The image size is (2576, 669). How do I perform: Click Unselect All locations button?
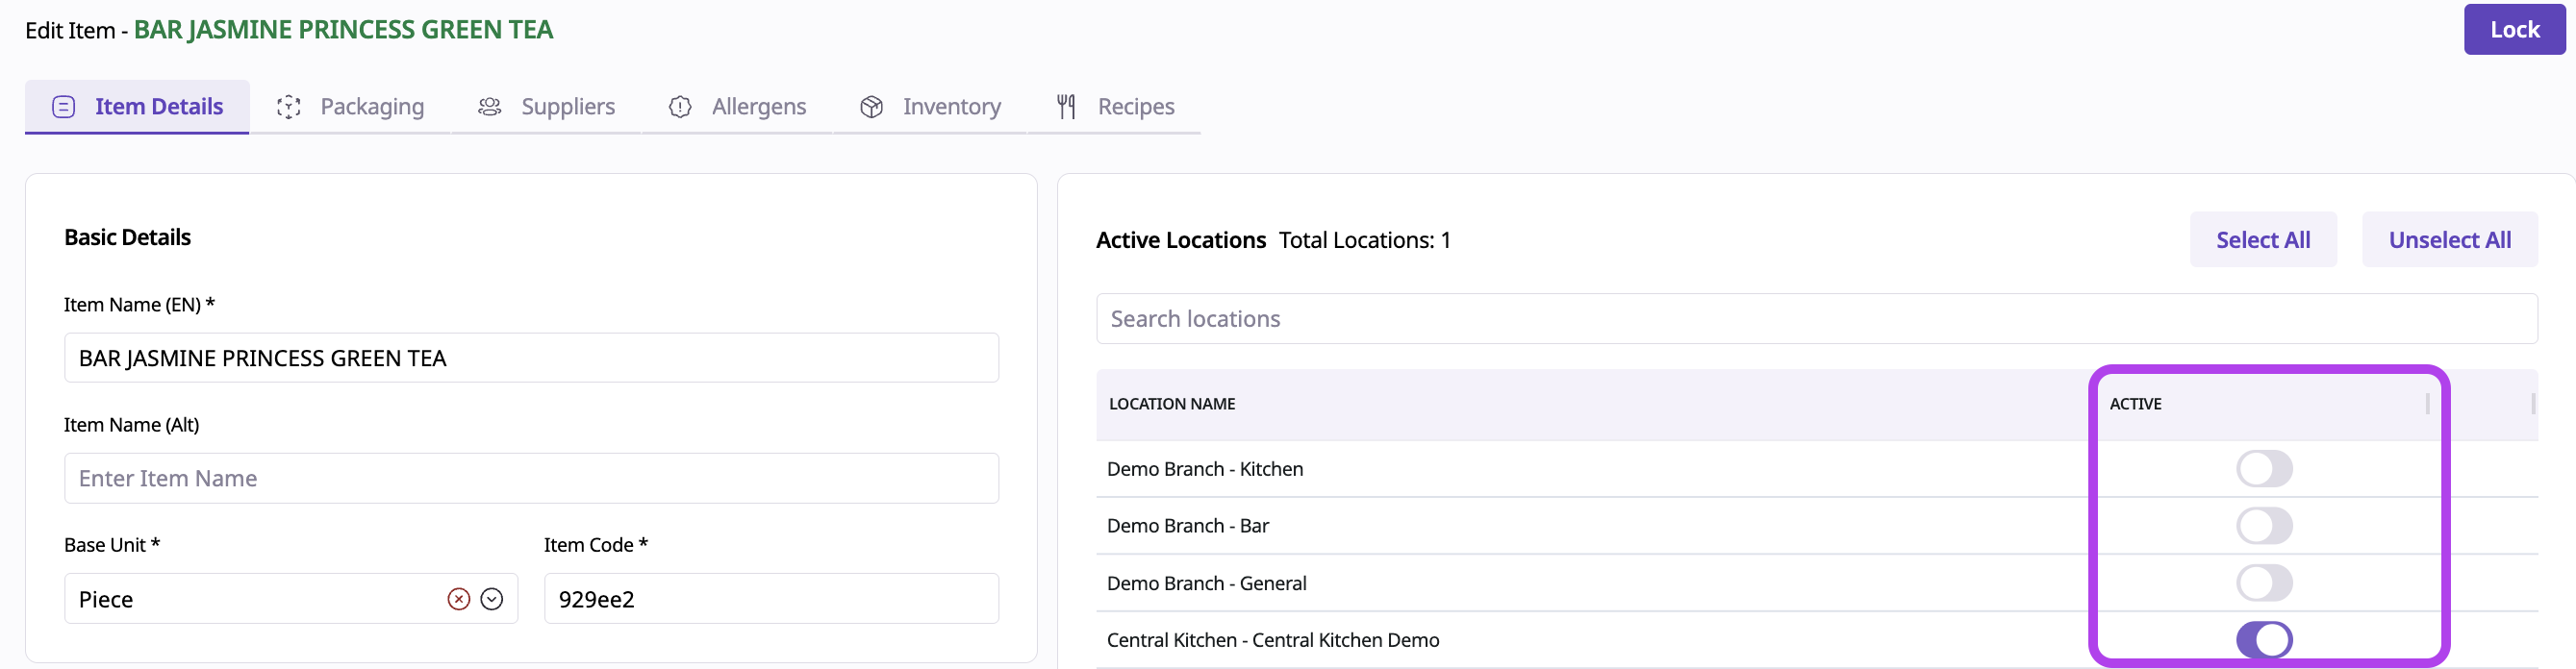[2449, 240]
